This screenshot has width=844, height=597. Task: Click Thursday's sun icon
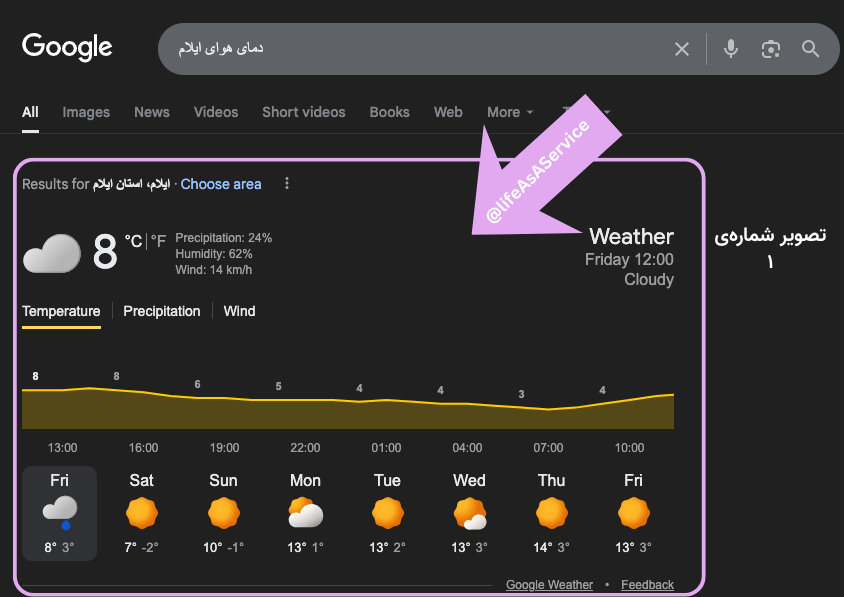[x=551, y=513]
